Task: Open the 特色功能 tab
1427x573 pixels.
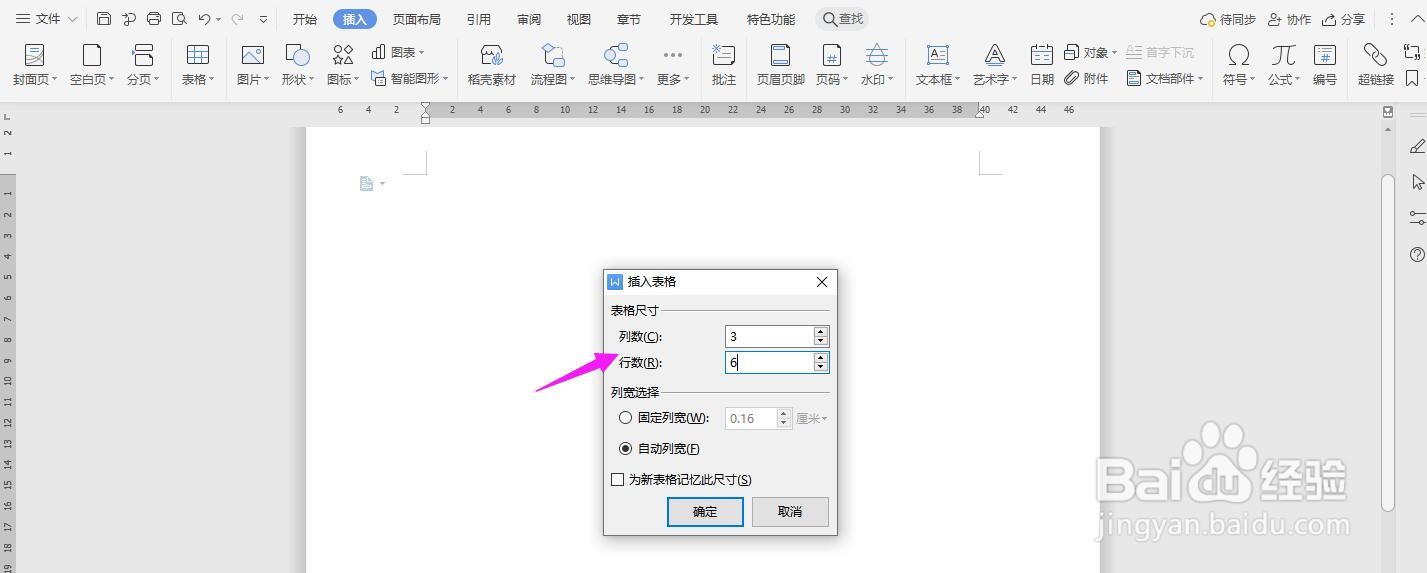Action: coord(771,19)
